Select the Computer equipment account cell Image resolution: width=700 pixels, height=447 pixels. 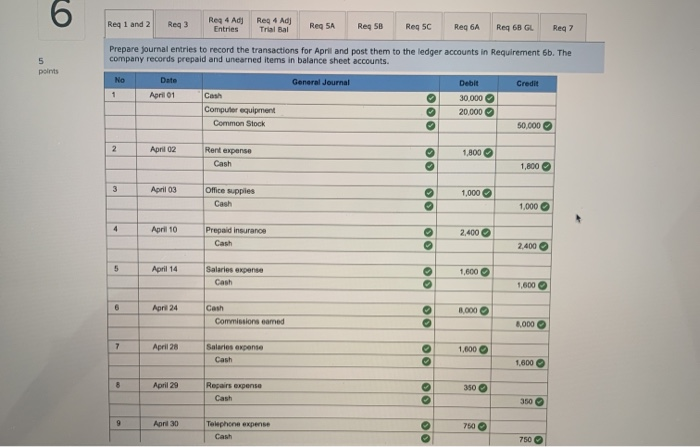320,111
